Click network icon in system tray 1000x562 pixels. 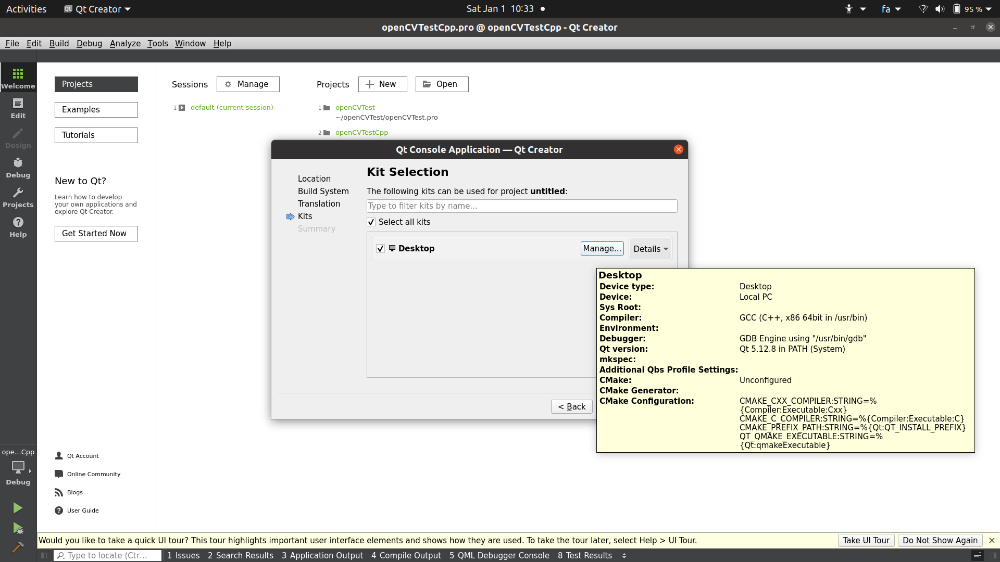[x=923, y=9]
